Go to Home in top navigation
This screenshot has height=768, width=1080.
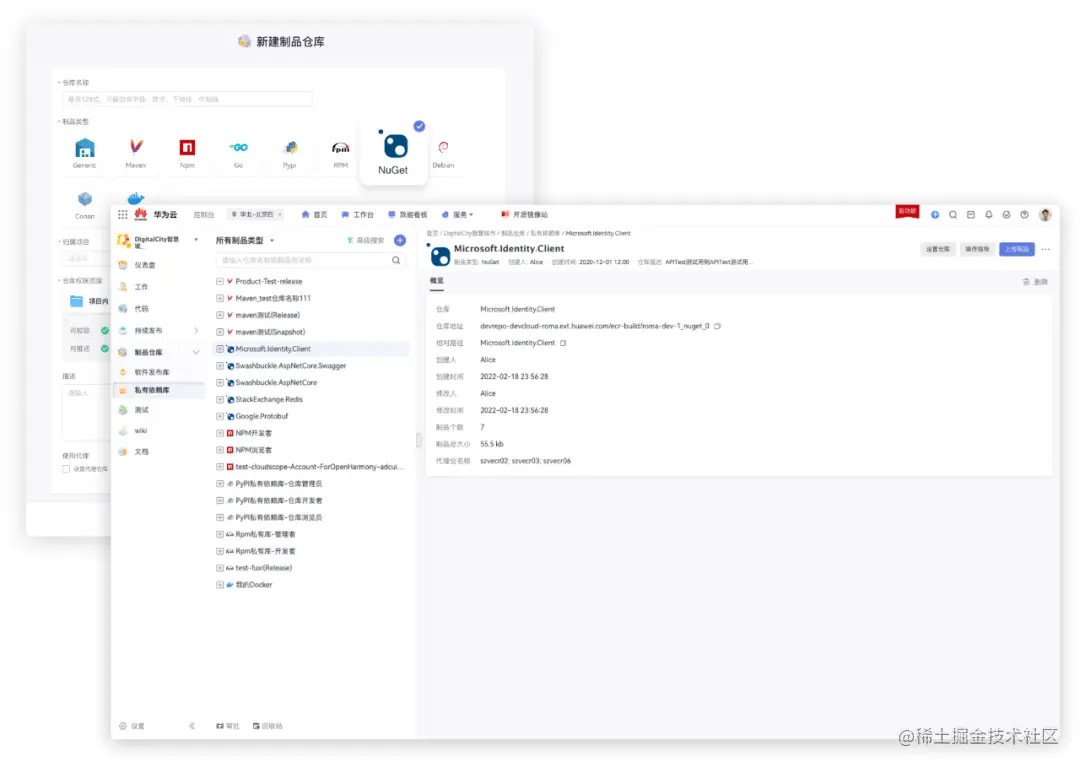point(315,215)
